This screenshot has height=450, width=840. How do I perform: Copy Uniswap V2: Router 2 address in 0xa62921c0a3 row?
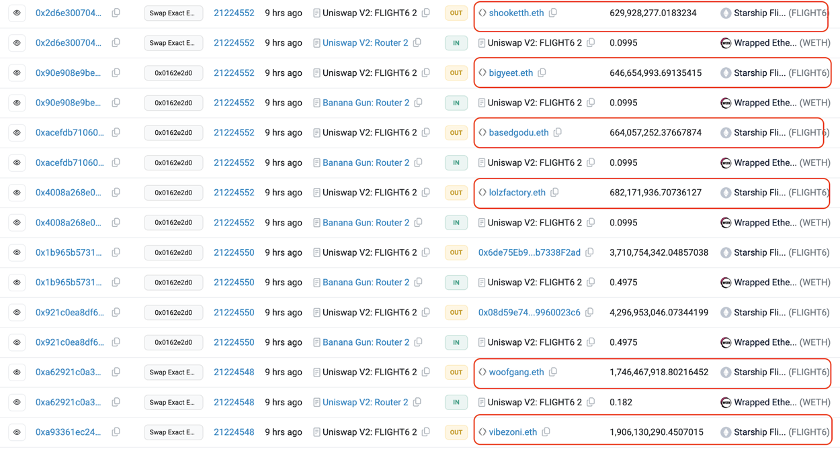417,402
